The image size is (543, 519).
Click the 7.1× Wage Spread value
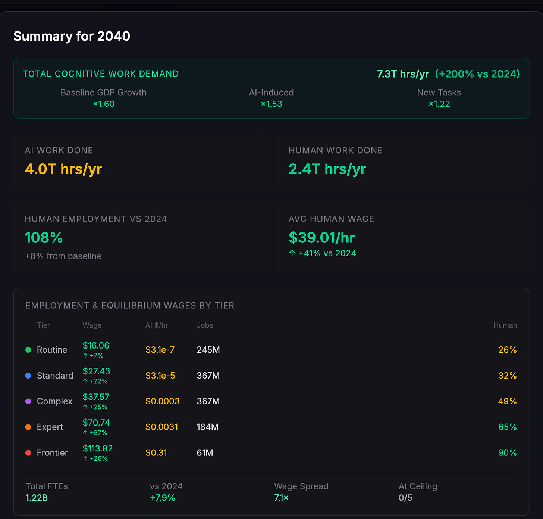pyautogui.click(x=281, y=498)
